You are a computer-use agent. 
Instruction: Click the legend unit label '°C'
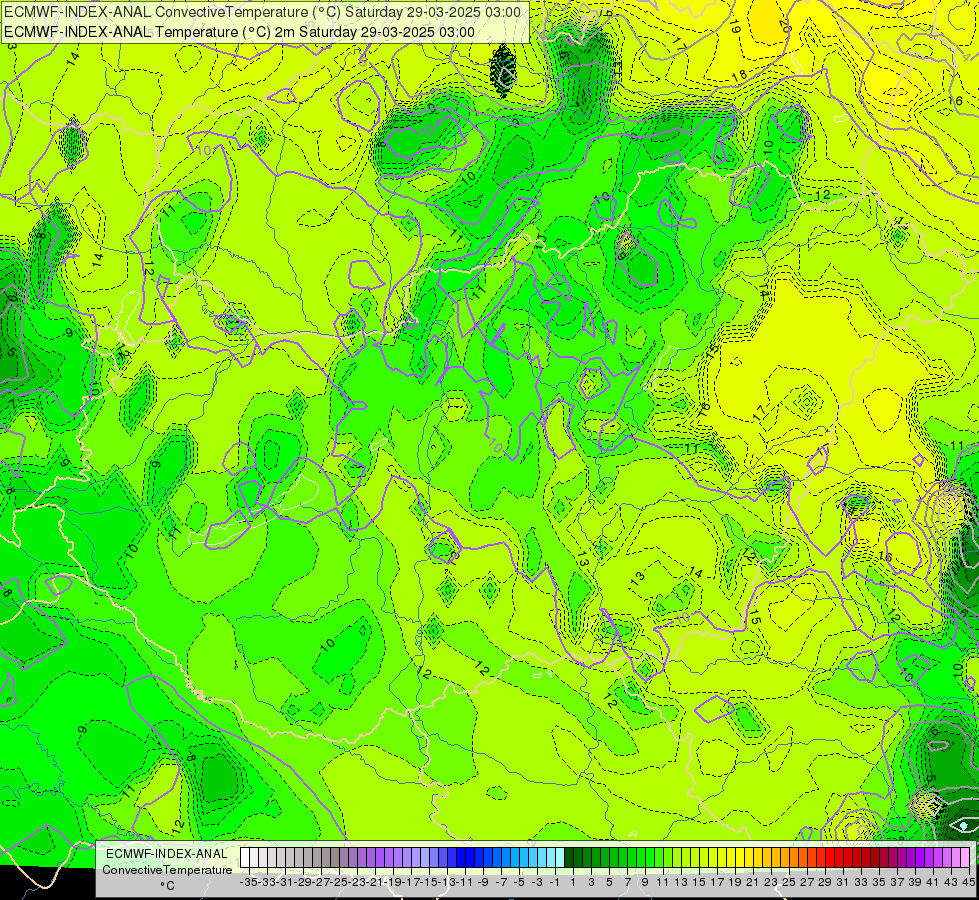click(x=167, y=886)
